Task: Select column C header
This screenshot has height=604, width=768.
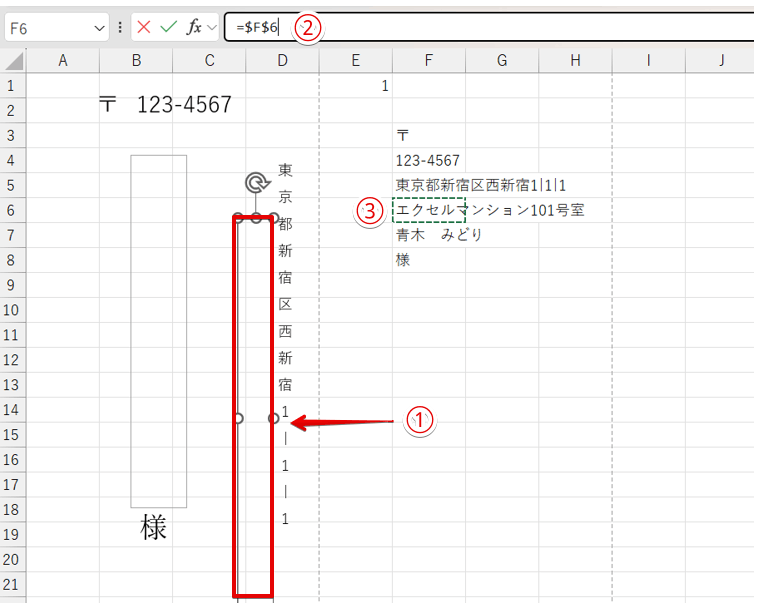Action: (x=209, y=61)
